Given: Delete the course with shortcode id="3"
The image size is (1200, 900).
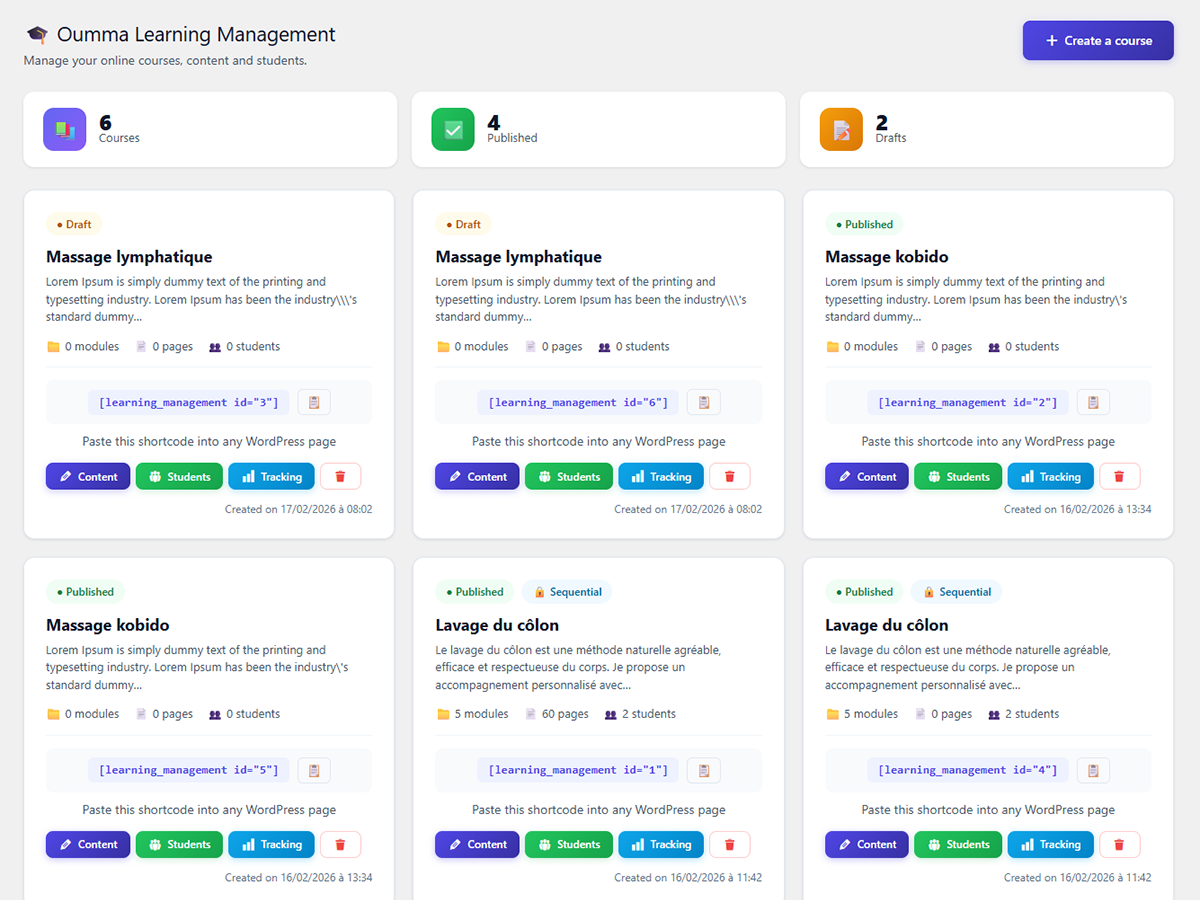Looking at the screenshot, I should [340, 477].
